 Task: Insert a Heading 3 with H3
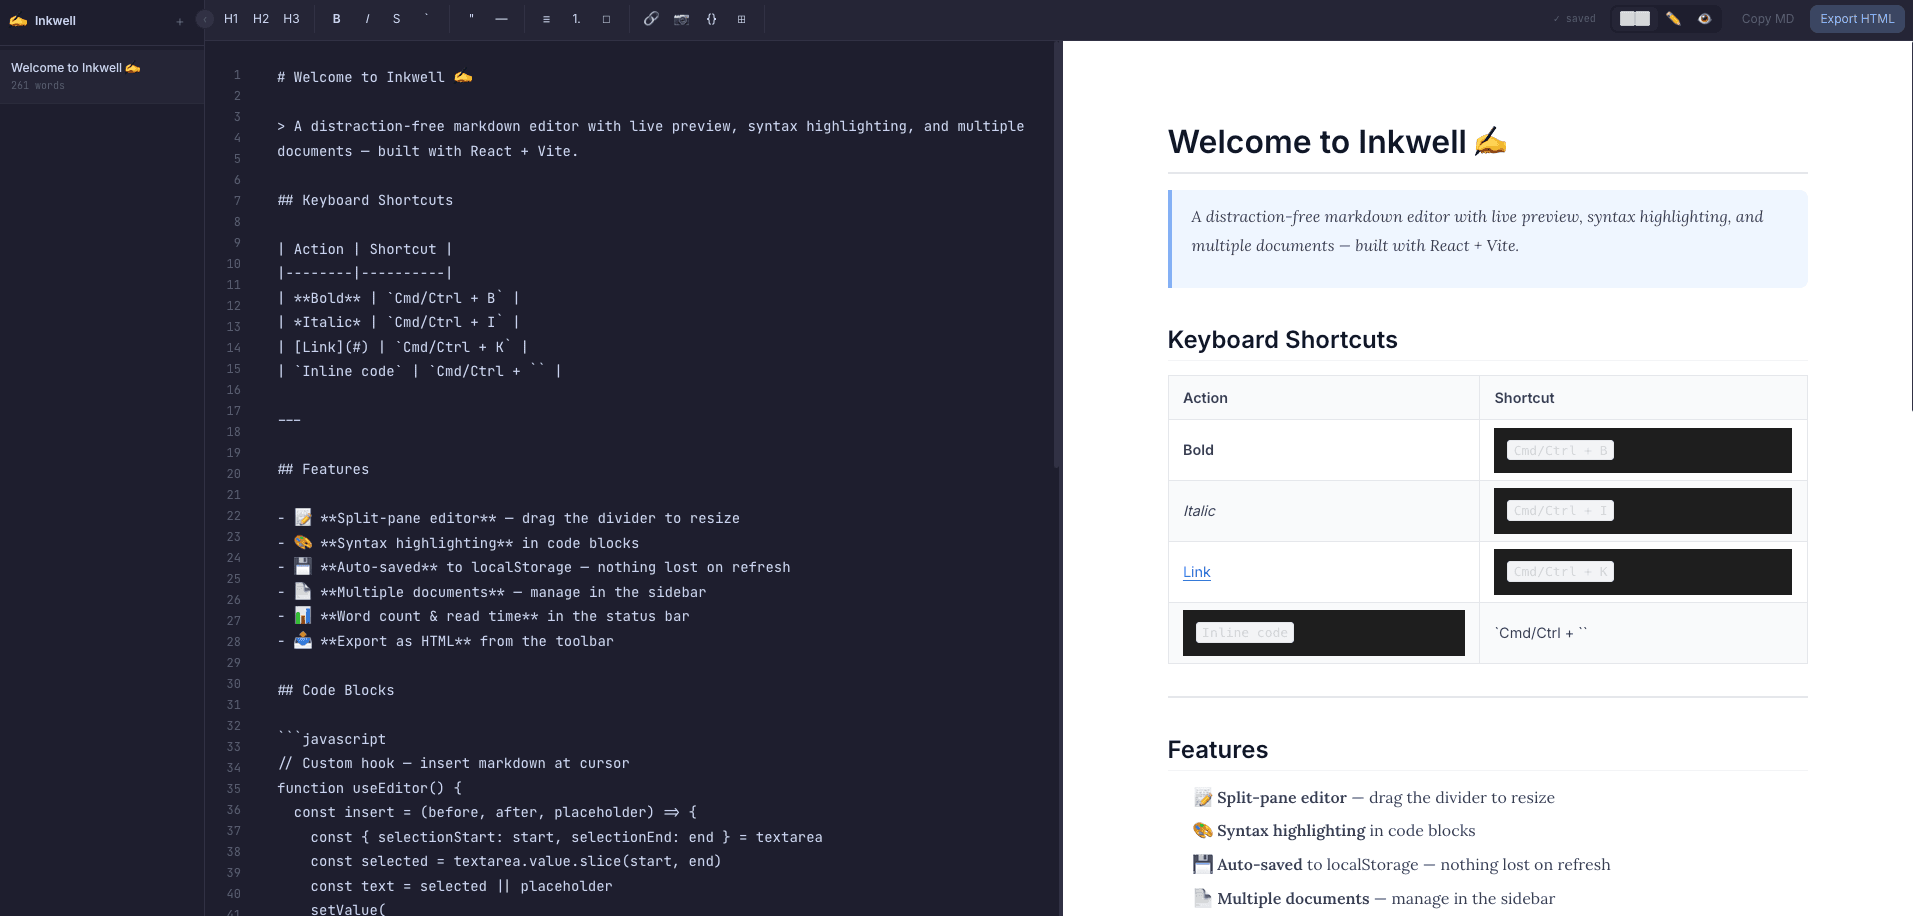tap(291, 19)
